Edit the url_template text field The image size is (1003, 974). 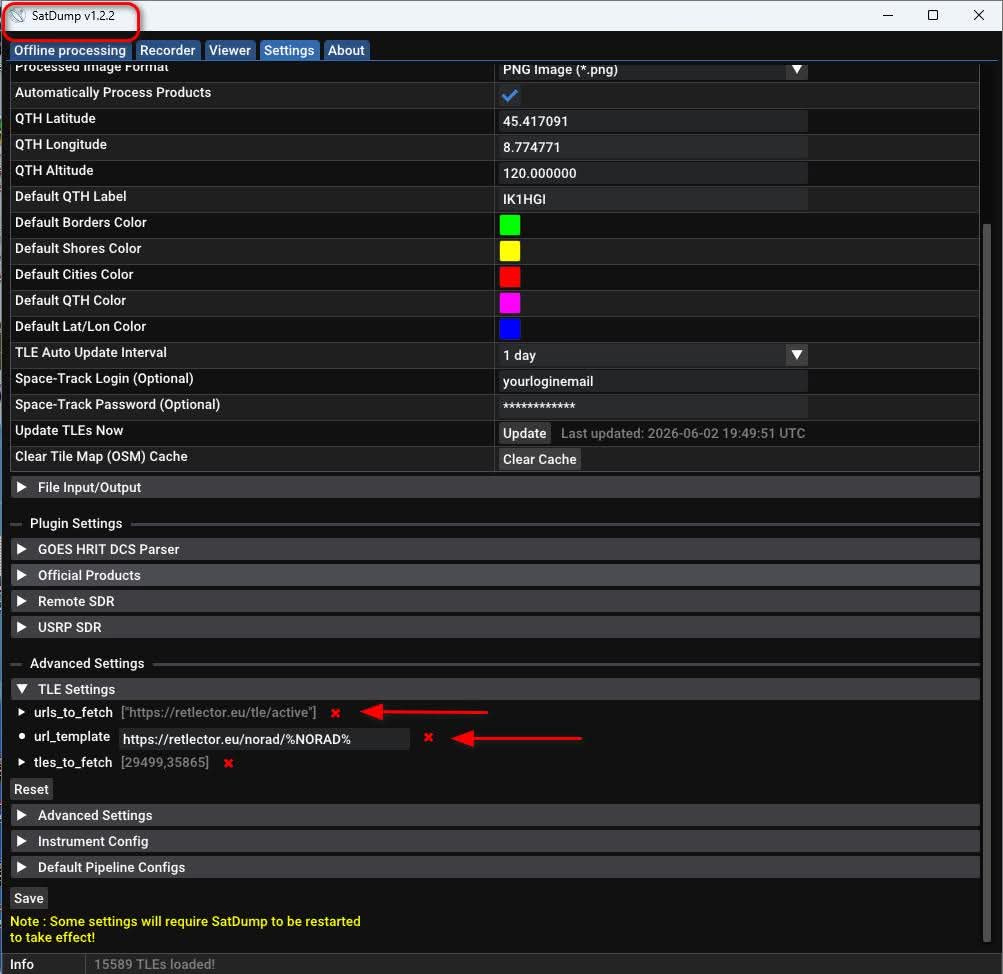(264, 739)
